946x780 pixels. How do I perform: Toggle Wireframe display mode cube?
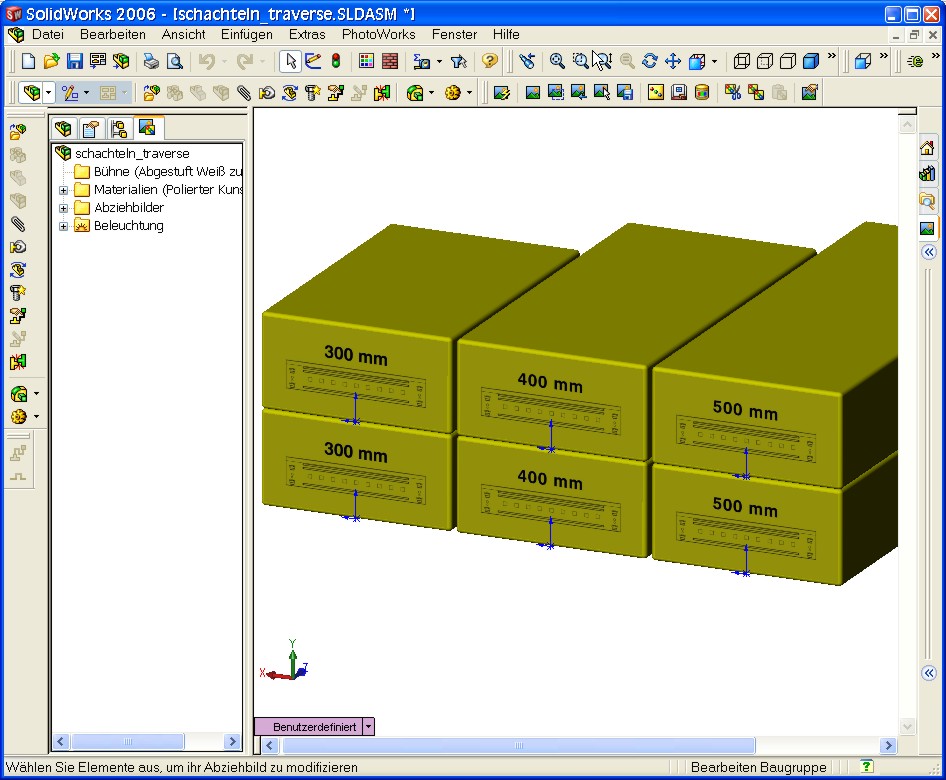coord(742,61)
